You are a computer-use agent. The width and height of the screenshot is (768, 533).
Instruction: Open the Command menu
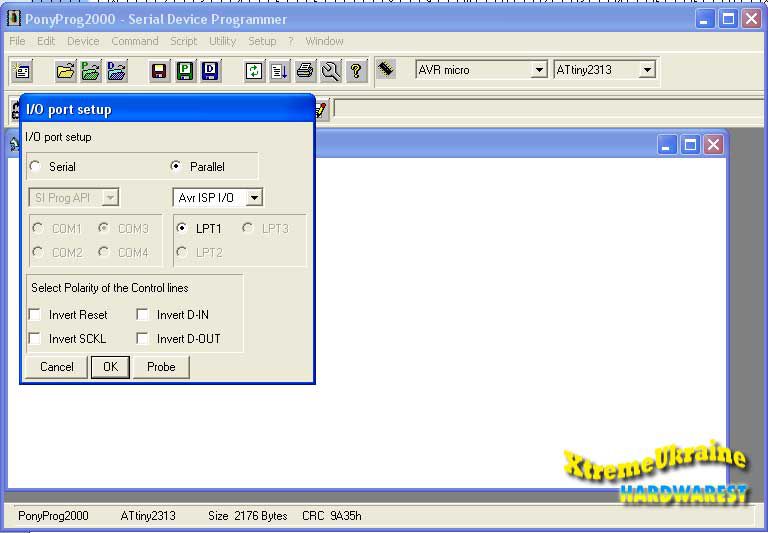[134, 41]
